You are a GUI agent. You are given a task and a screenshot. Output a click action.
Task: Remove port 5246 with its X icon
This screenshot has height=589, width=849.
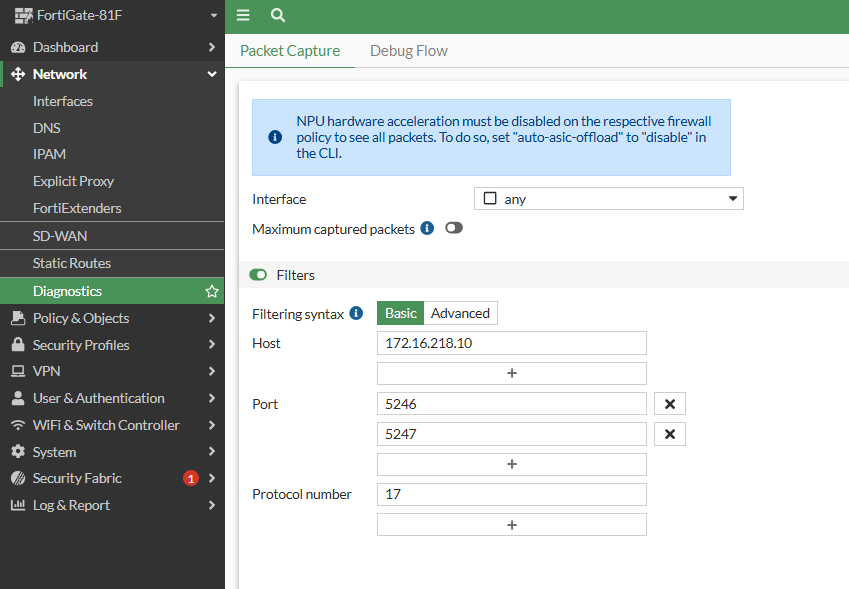coord(669,404)
